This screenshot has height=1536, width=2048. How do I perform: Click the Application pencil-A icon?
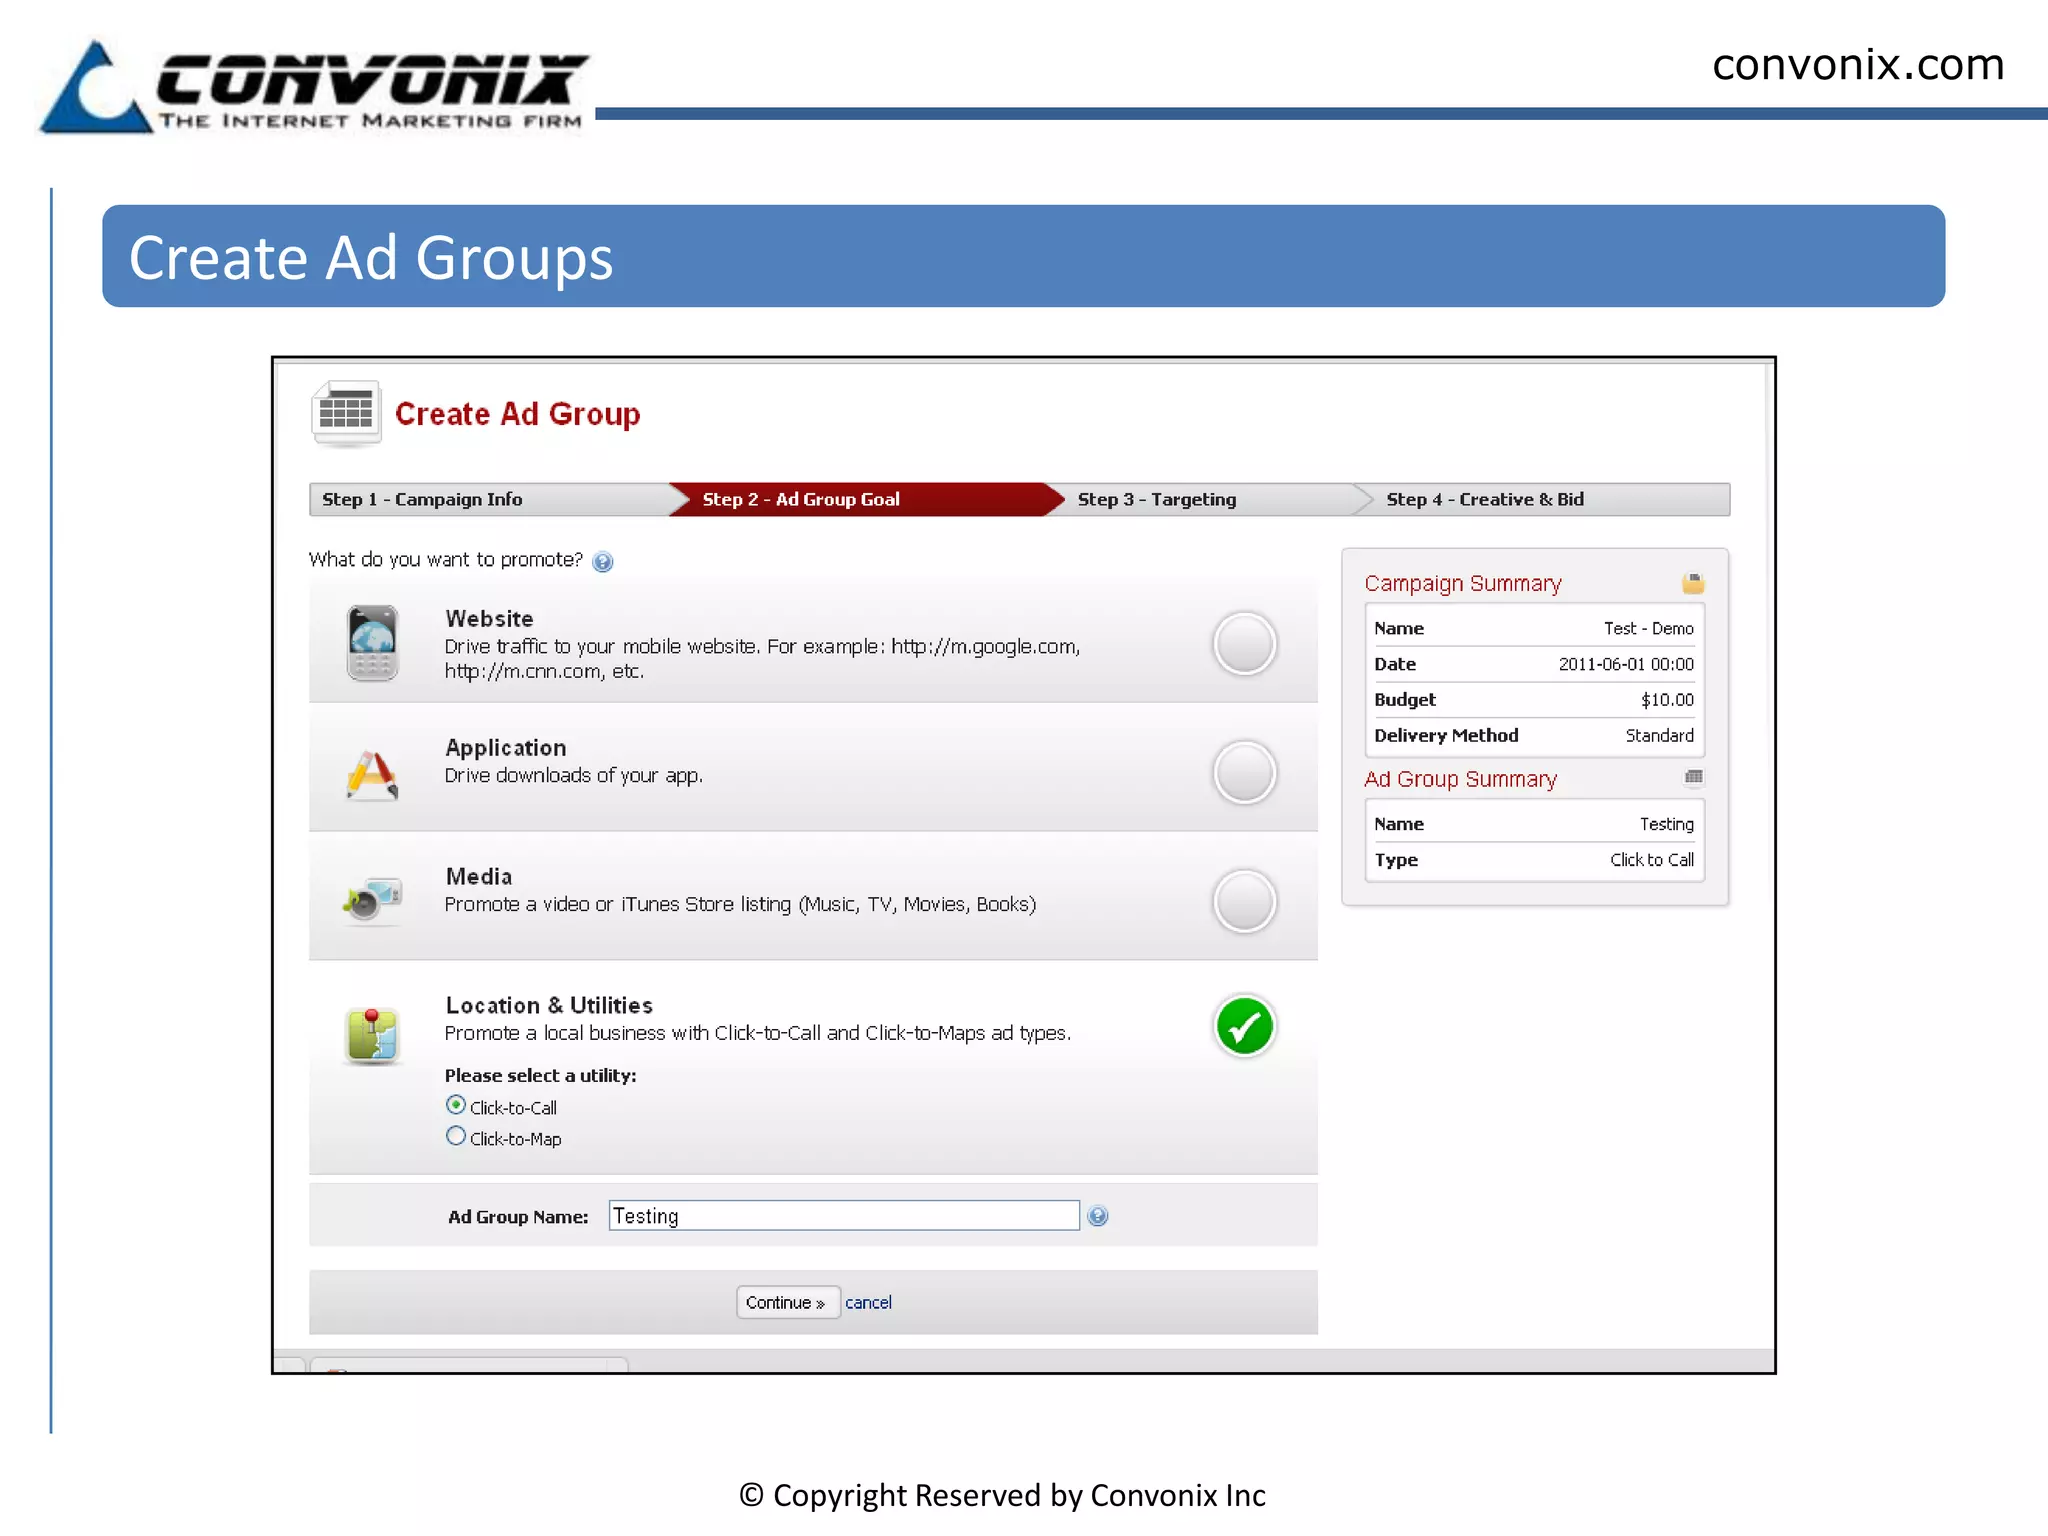pyautogui.click(x=372, y=774)
